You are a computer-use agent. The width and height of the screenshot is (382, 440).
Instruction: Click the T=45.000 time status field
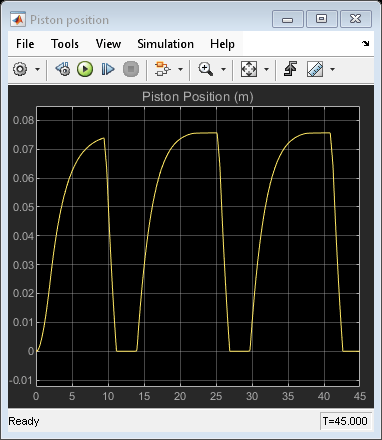[345, 421]
